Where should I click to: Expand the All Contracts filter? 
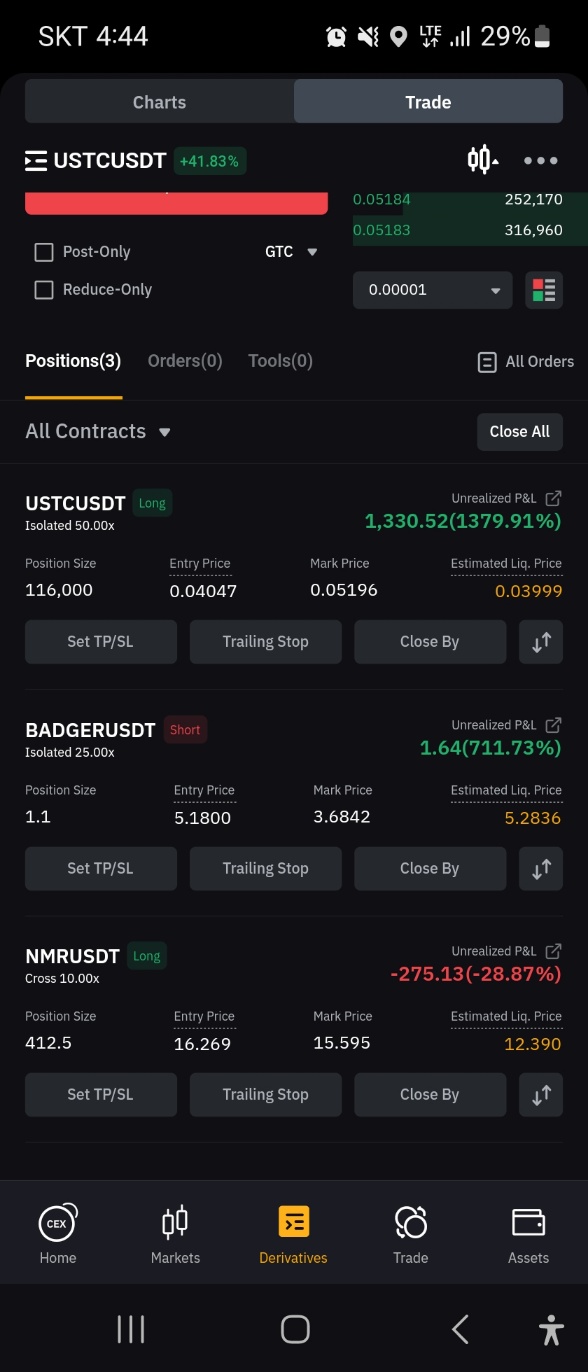pyautogui.click(x=98, y=432)
